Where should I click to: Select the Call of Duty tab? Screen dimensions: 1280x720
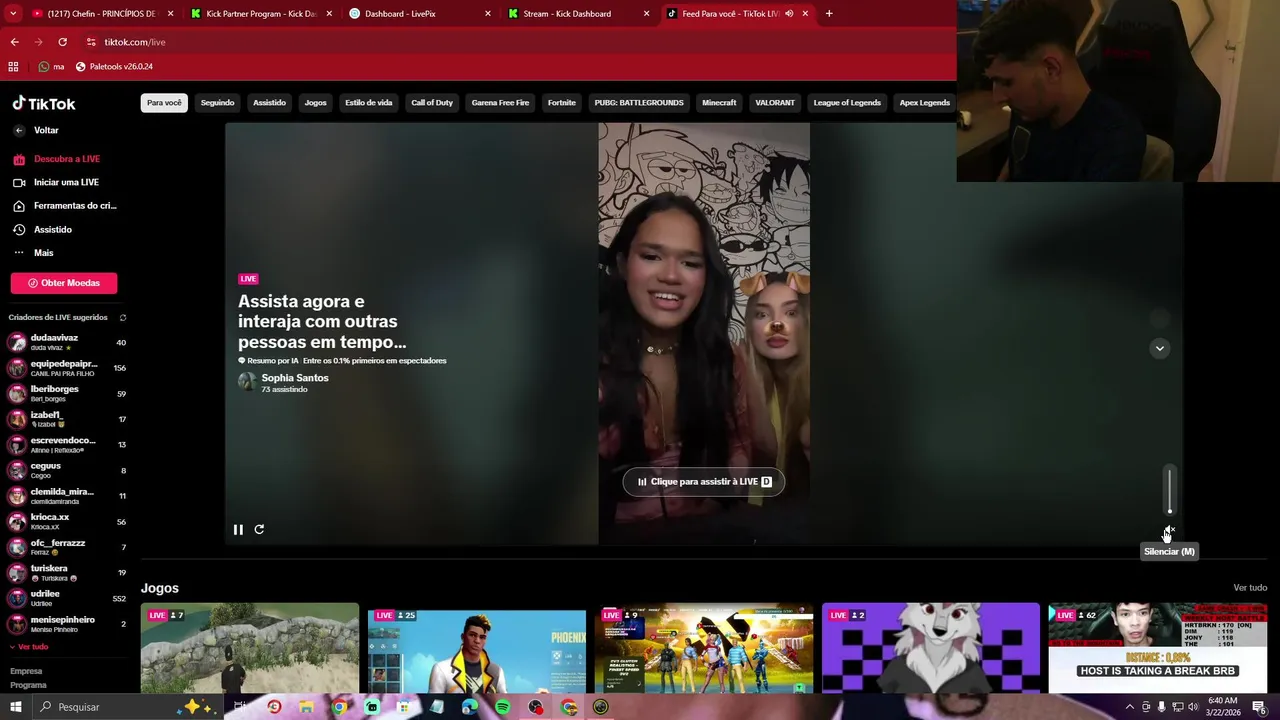coord(432,103)
